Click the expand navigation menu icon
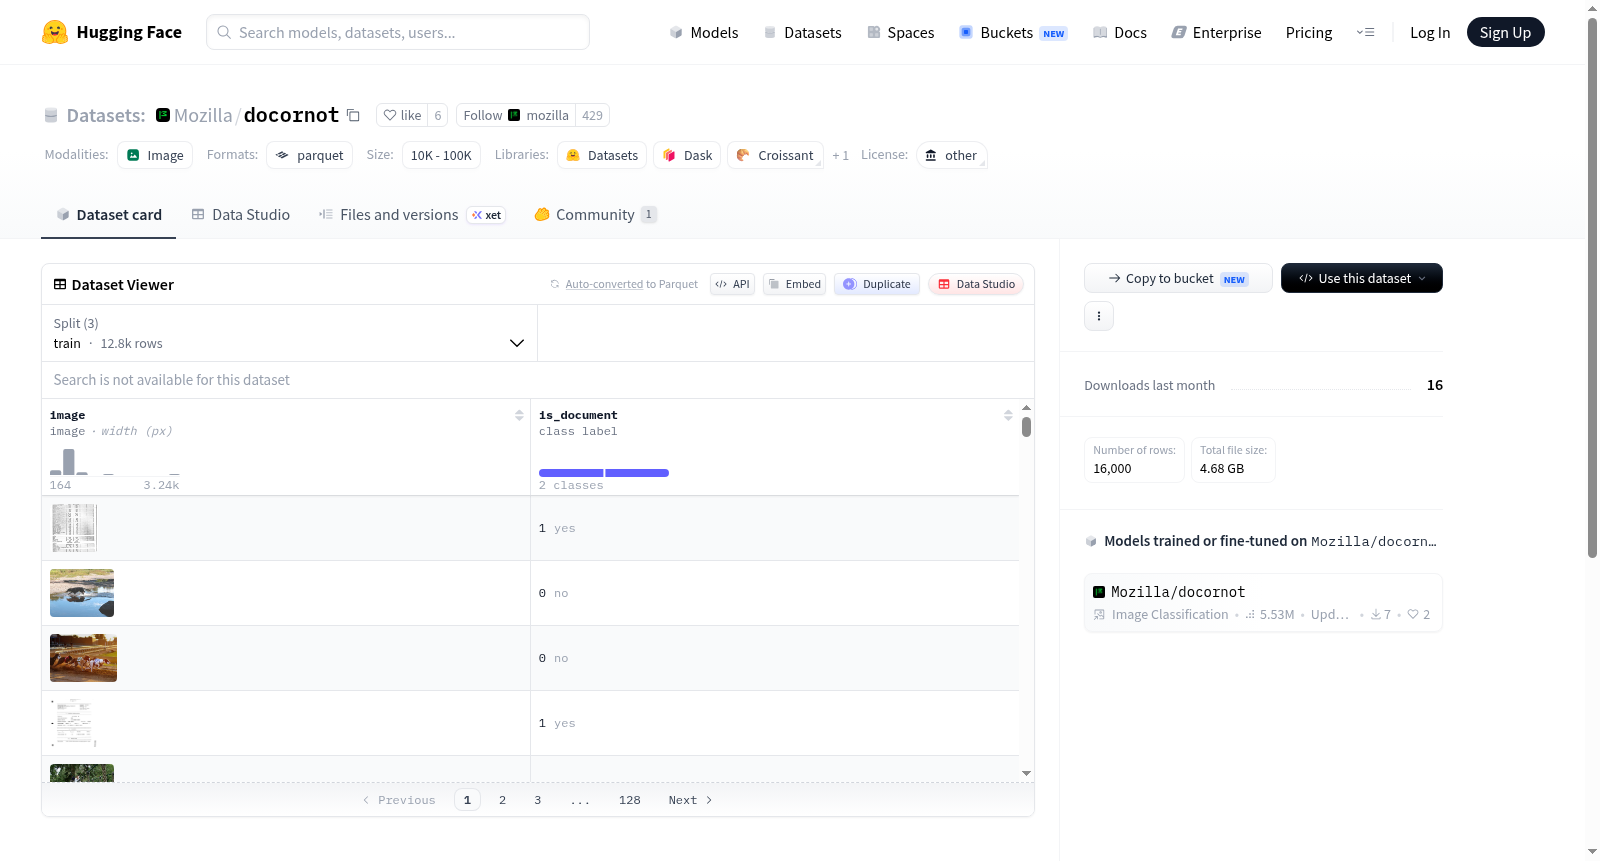Screen dimensions: 1600x861 click(1365, 32)
